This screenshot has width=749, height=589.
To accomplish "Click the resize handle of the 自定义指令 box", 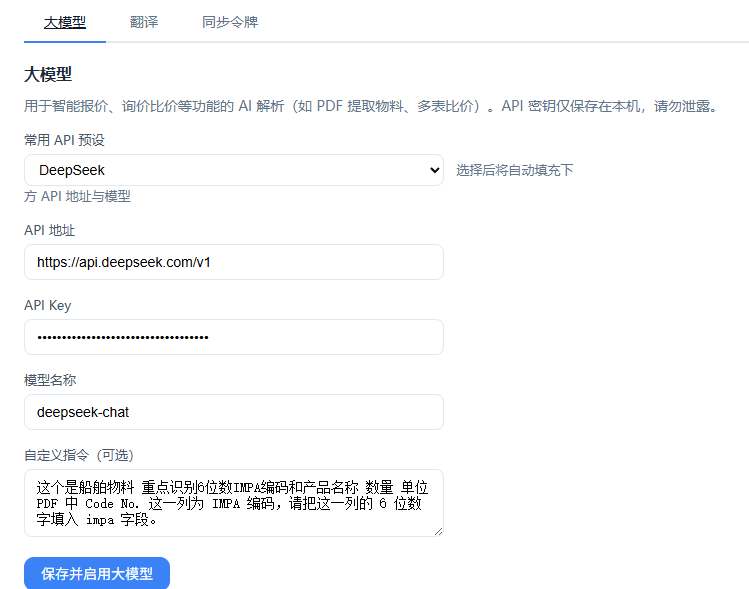I will (x=439, y=532).
